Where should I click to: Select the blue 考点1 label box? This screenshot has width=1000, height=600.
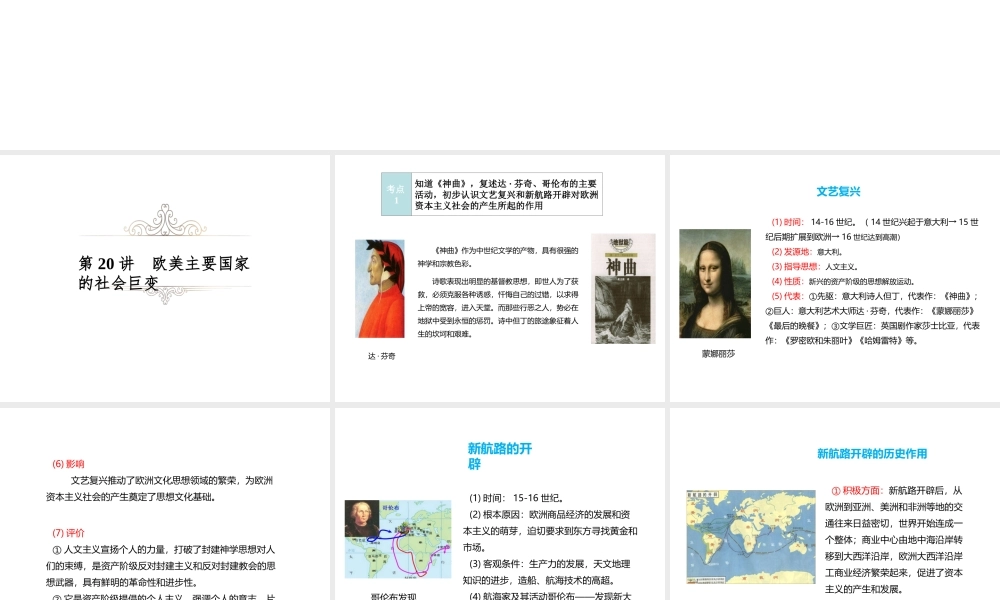pyautogui.click(x=396, y=194)
